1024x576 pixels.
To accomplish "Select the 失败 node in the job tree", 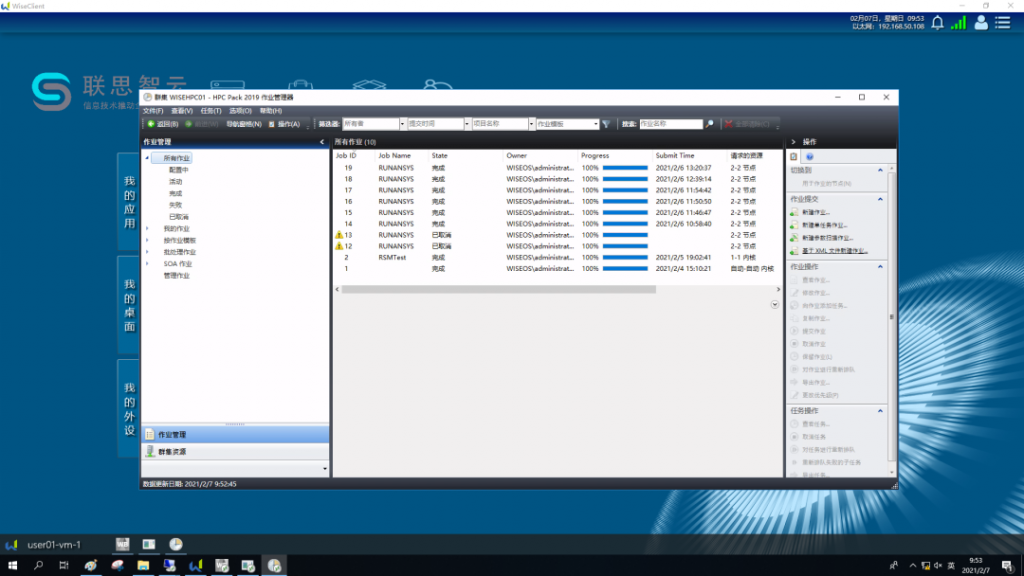I will click(x=175, y=205).
